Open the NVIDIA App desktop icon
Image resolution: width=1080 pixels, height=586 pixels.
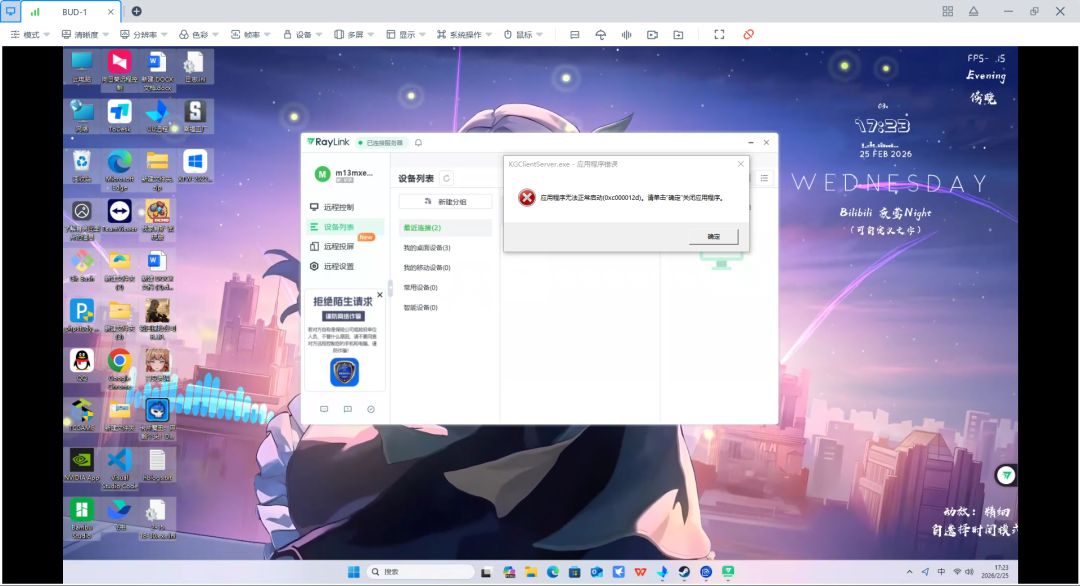(x=81, y=465)
